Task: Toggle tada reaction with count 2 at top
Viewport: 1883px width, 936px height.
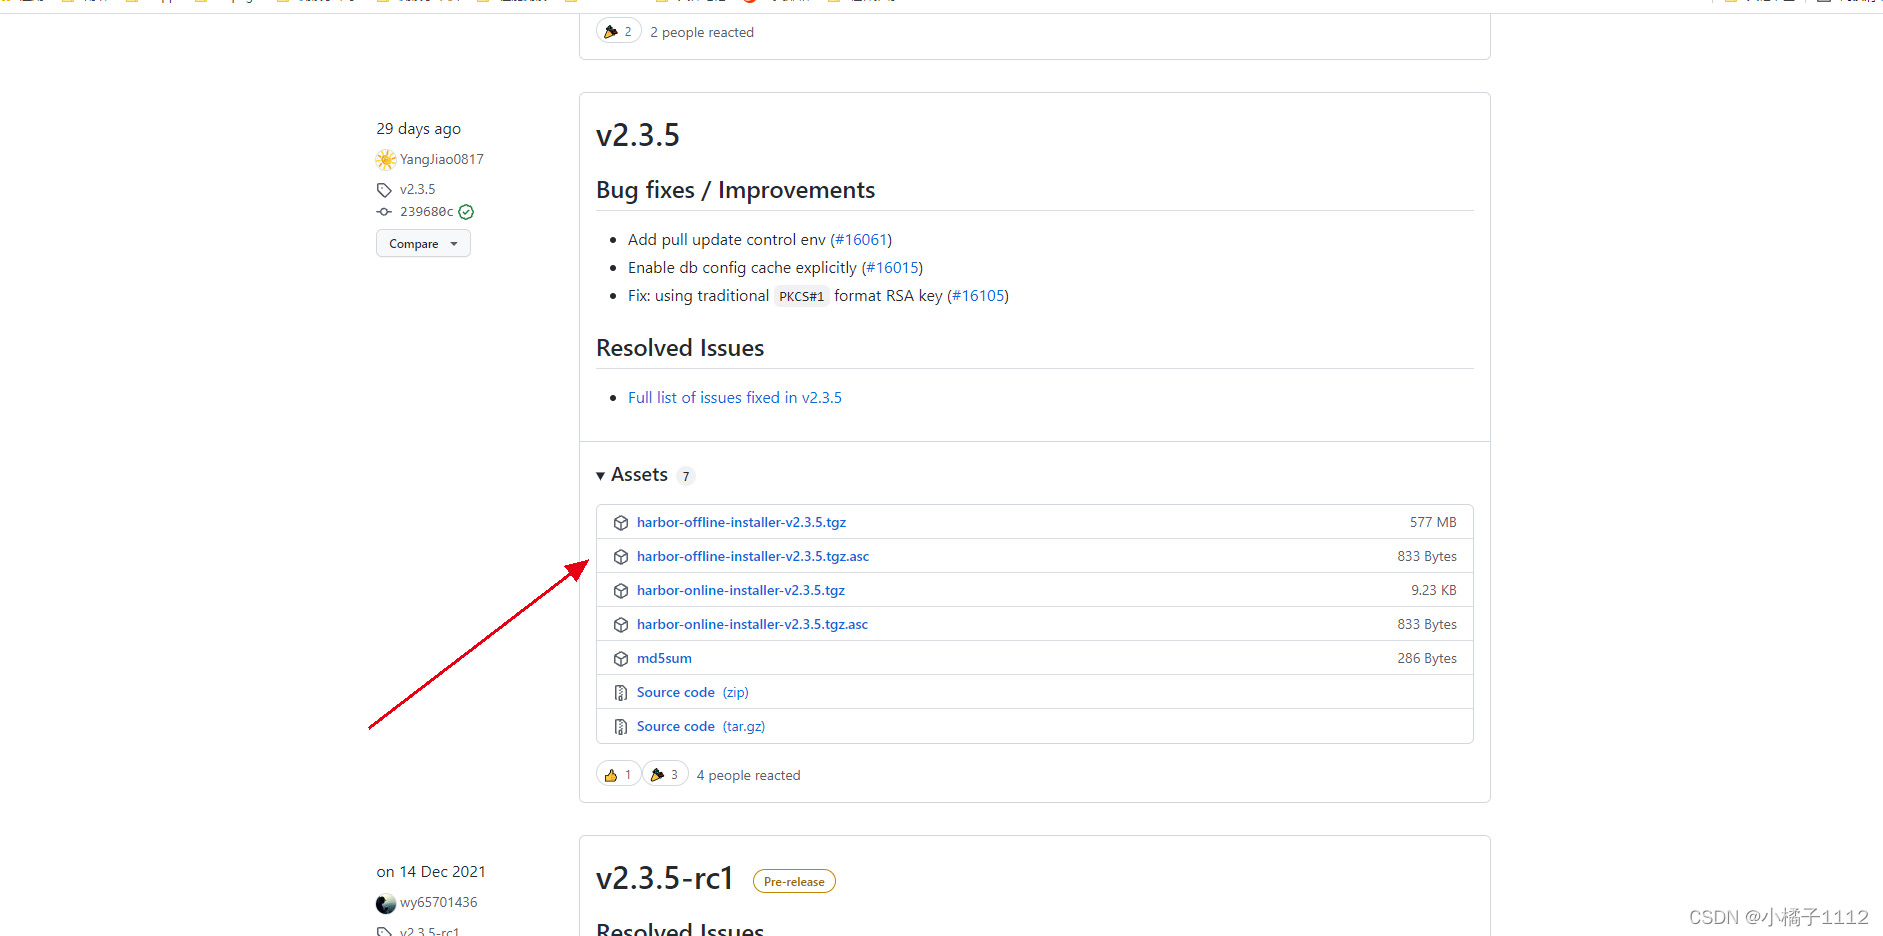Action: (619, 32)
